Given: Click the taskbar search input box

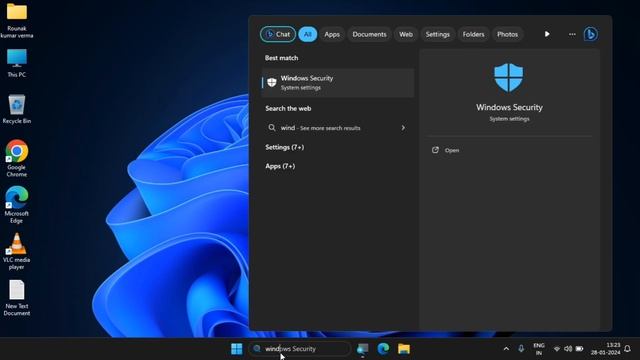Looking at the screenshot, I should tap(300, 349).
